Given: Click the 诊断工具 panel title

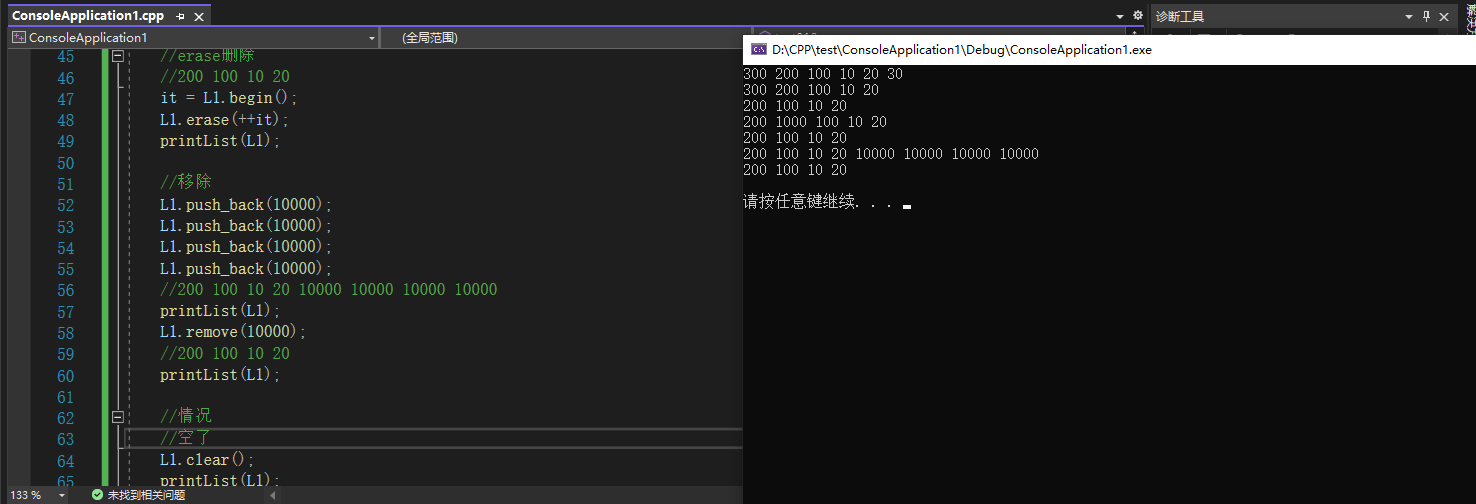Looking at the screenshot, I should 1180,16.
